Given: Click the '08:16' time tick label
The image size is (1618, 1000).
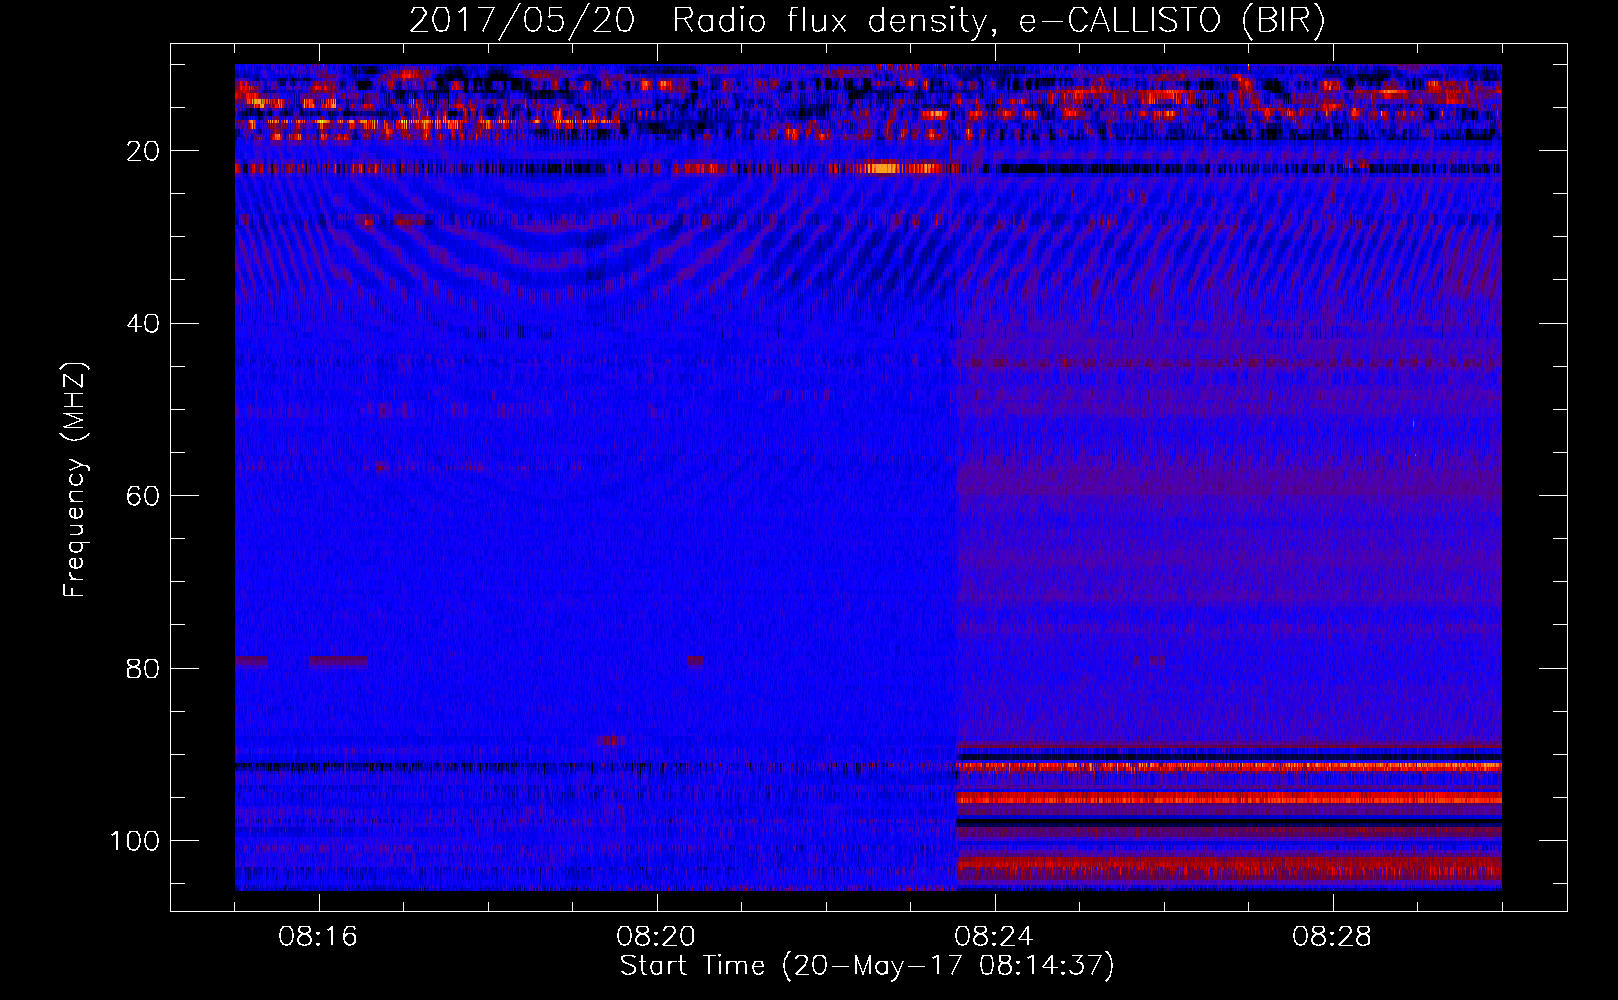Looking at the screenshot, I should click(x=318, y=937).
